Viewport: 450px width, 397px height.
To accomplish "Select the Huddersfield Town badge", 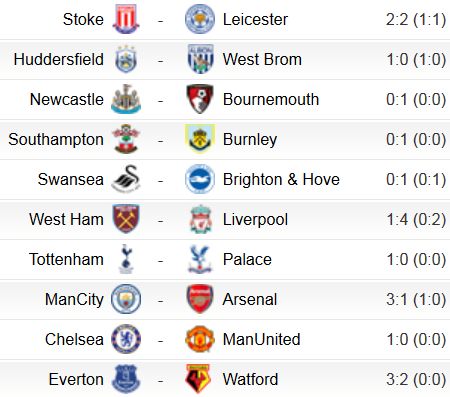I will pos(126,59).
